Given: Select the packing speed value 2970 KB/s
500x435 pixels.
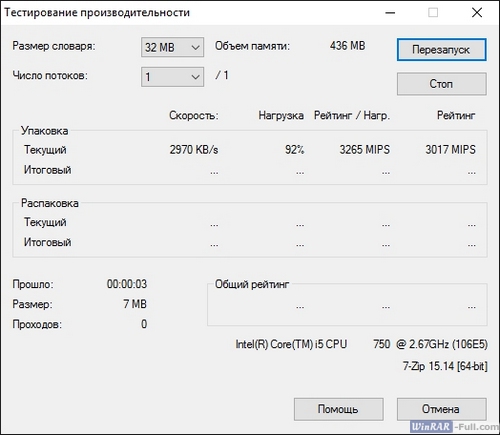Looking at the screenshot, I should click(194, 150).
